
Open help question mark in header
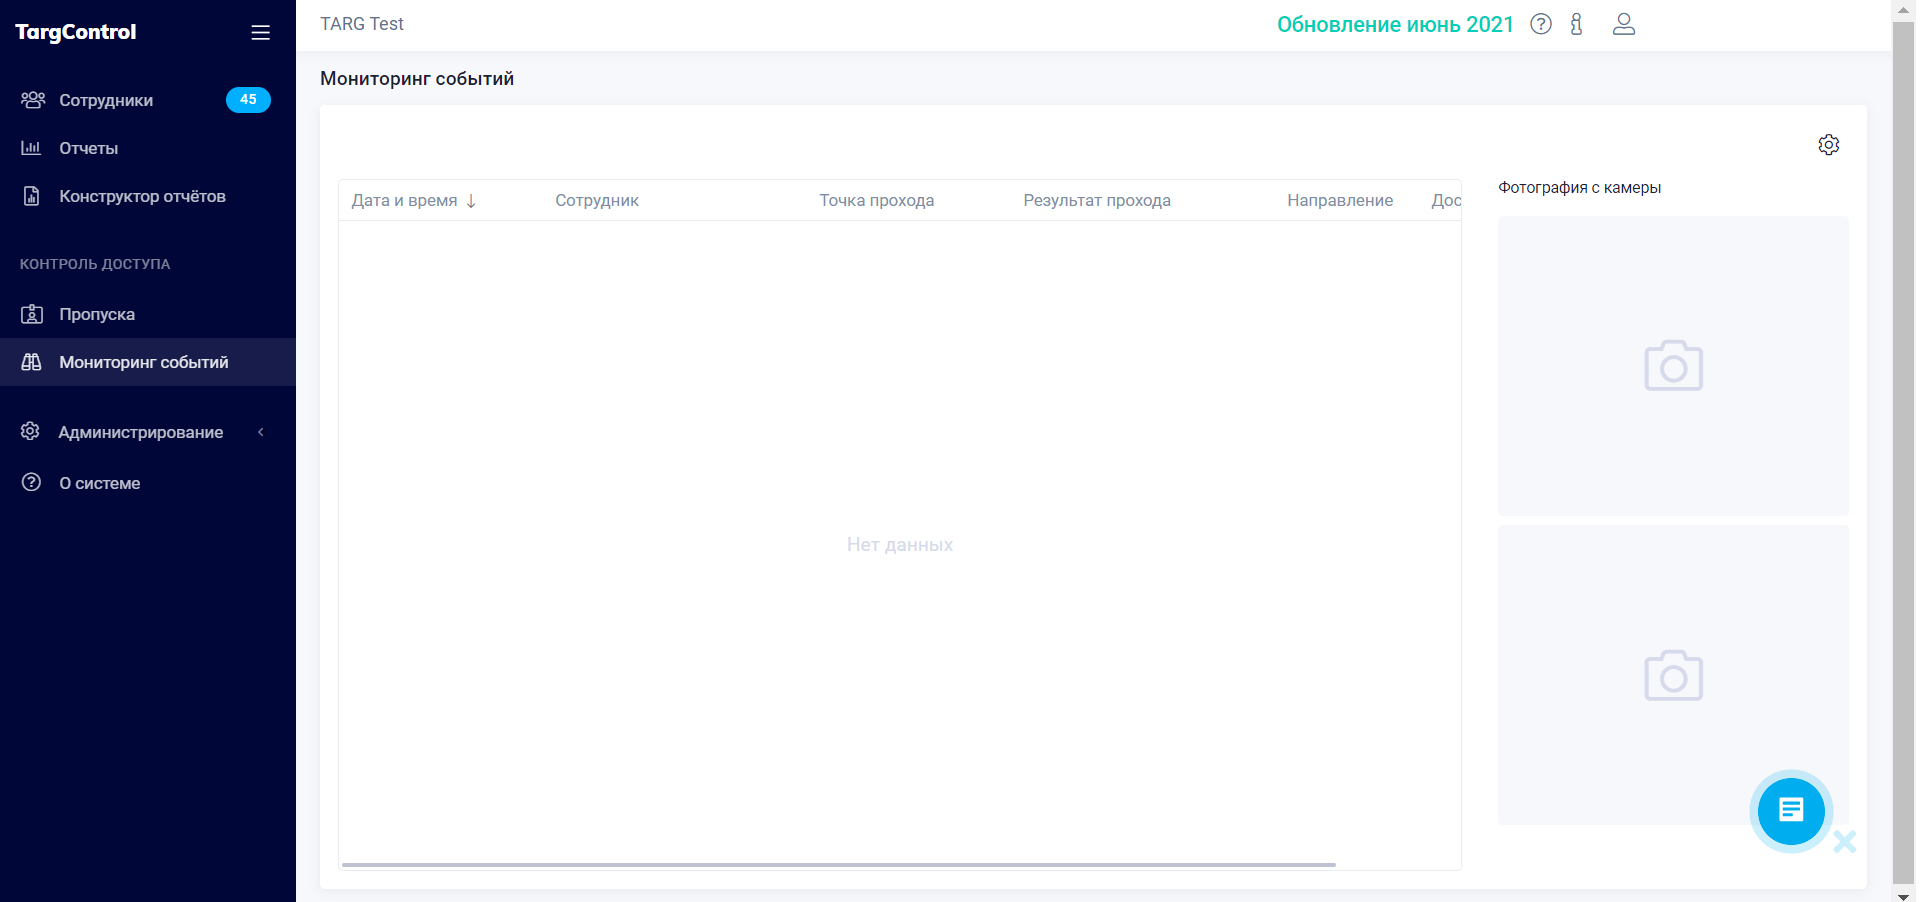[x=1541, y=24]
